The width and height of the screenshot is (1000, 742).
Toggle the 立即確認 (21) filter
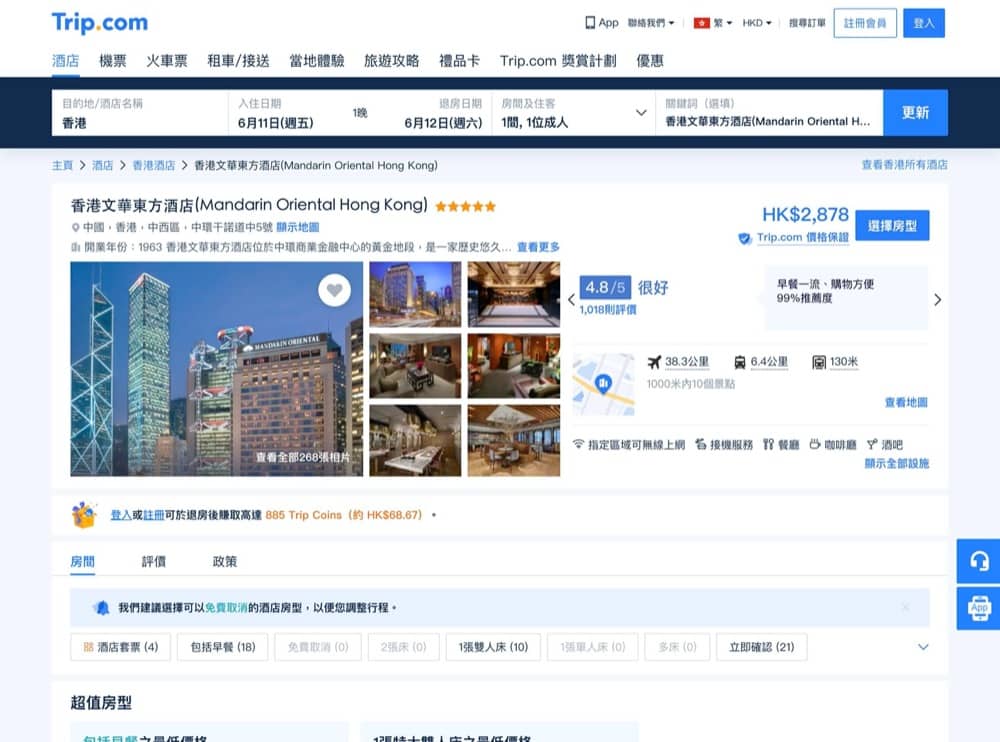coord(761,647)
